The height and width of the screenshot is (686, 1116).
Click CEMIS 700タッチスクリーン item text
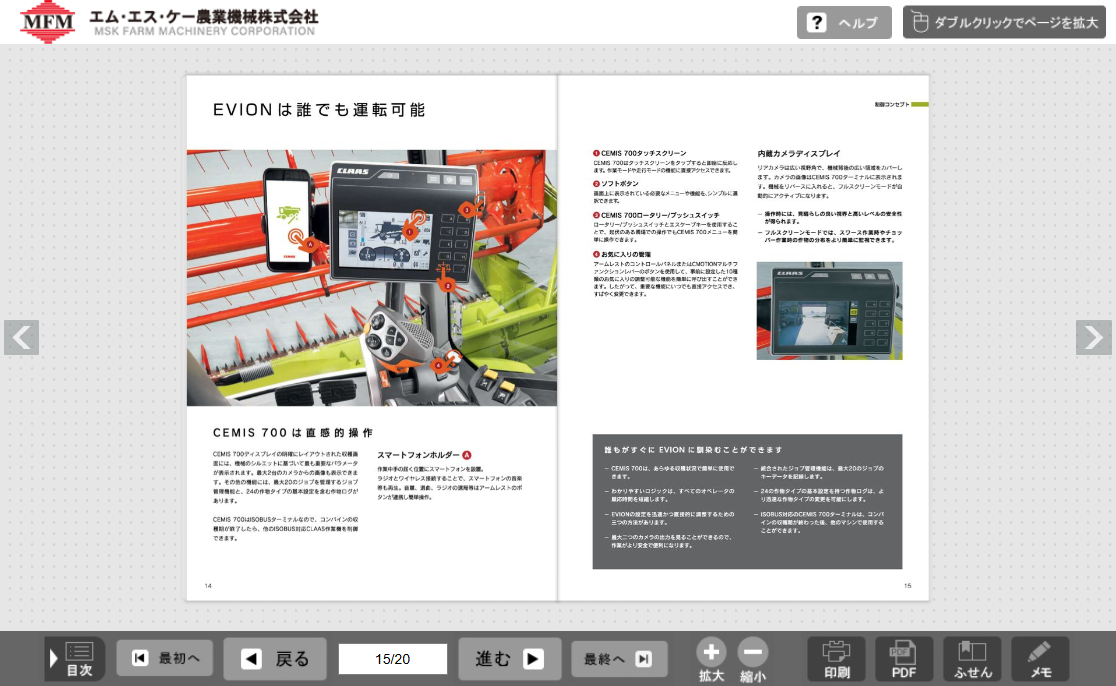click(x=643, y=153)
